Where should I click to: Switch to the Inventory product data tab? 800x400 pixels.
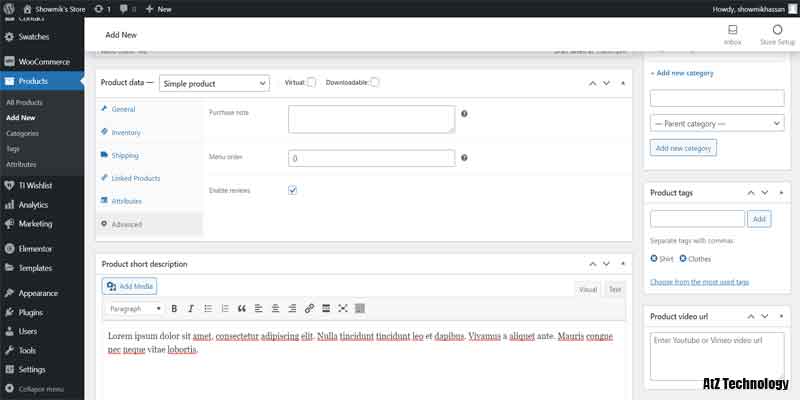pyautogui.click(x=126, y=132)
